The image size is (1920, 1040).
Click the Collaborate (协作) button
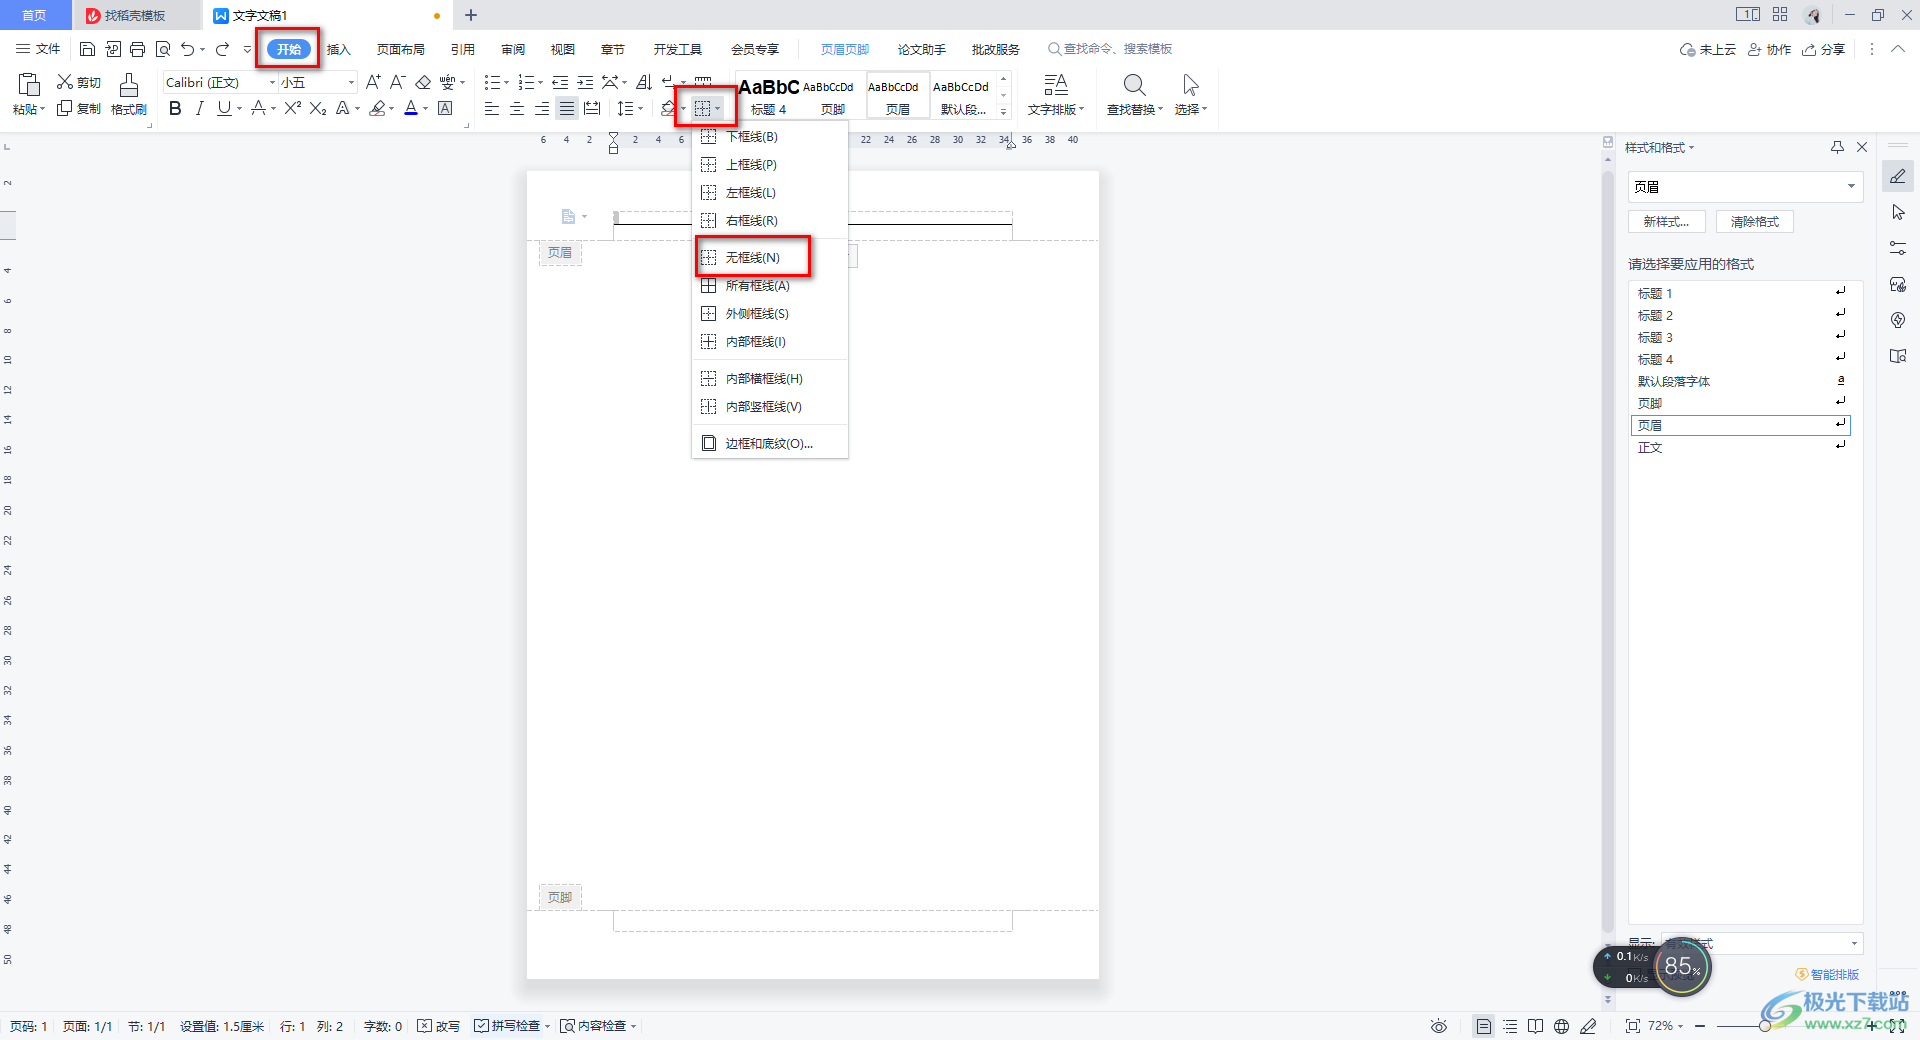pyautogui.click(x=1769, y=49)
